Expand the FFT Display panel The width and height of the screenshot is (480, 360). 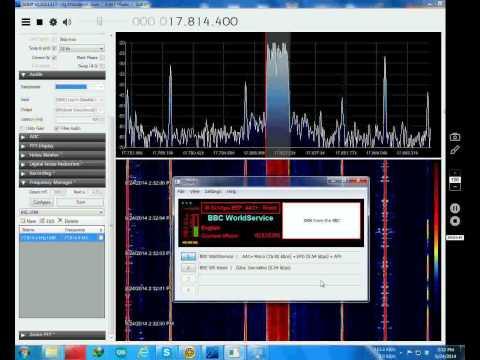[62, 146]
